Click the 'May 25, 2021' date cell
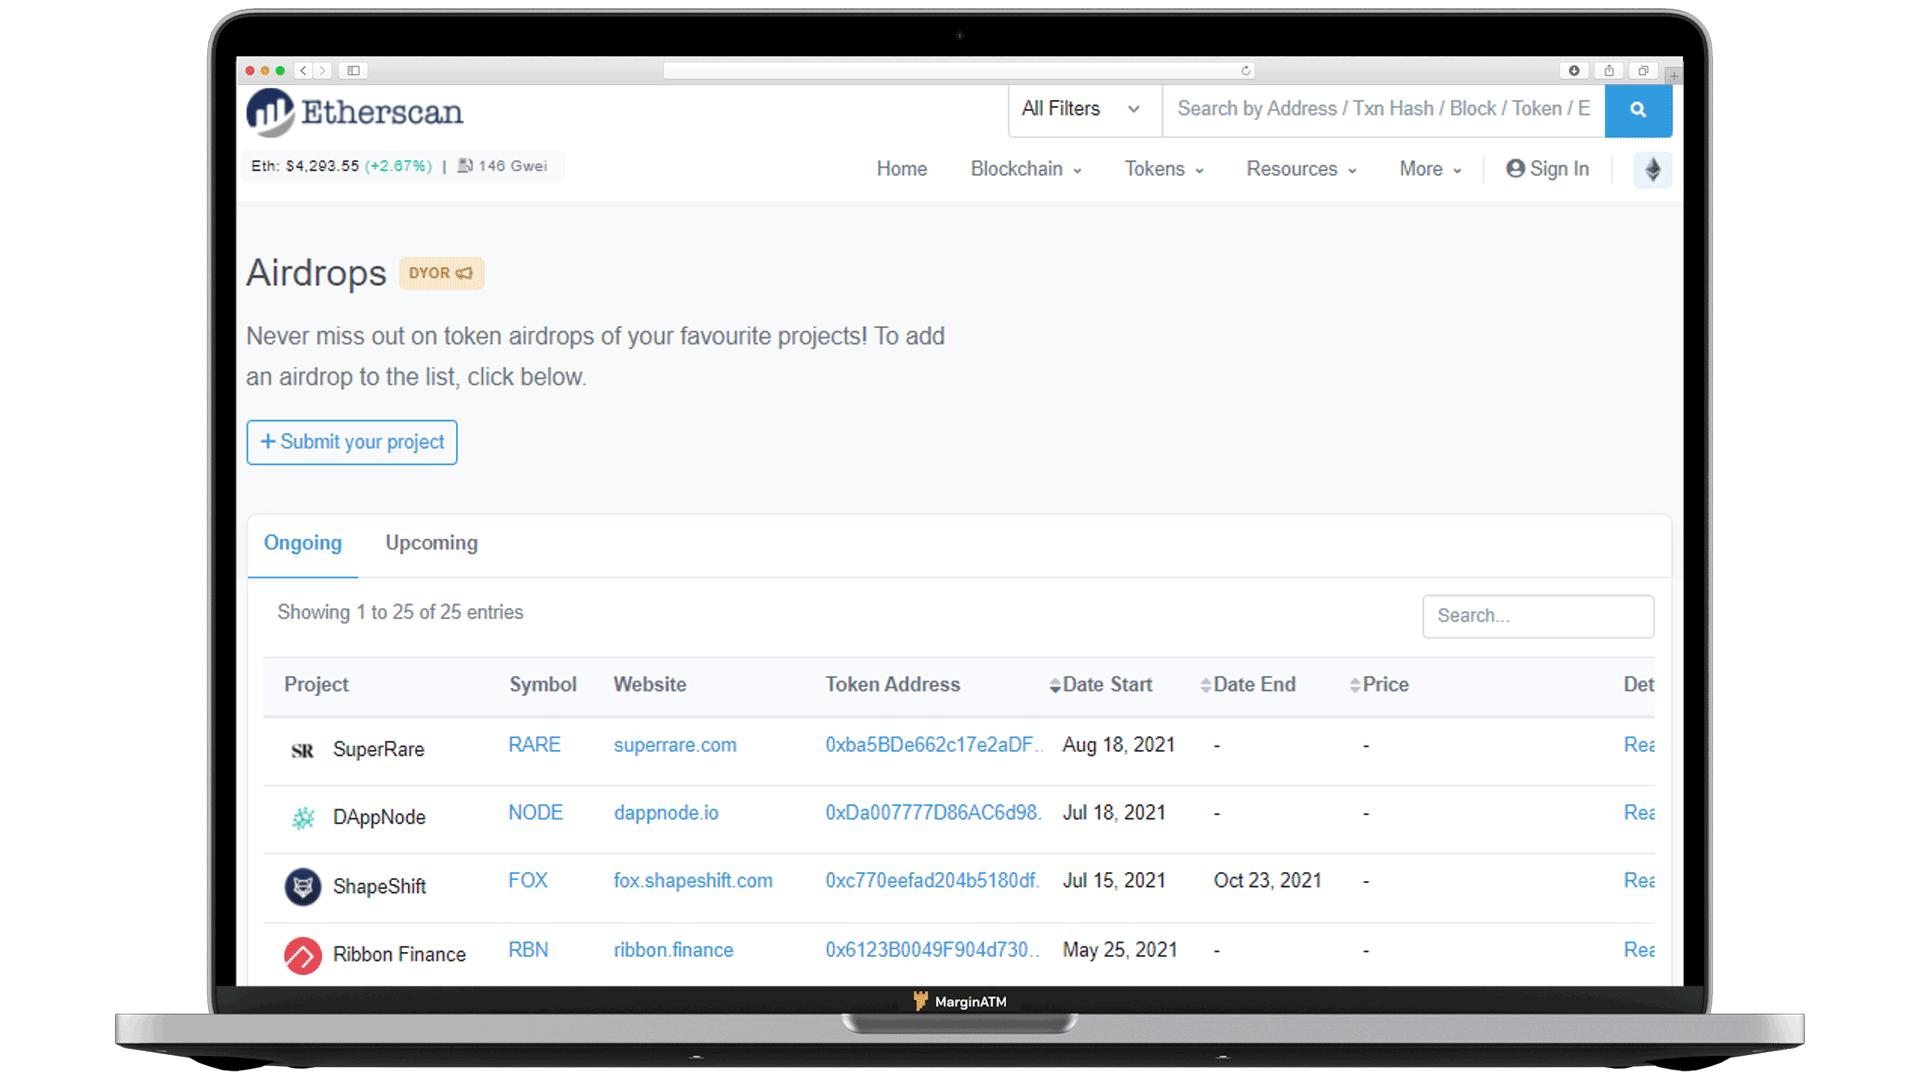Viewport: 1920px width, 1080px height. 1119,950
